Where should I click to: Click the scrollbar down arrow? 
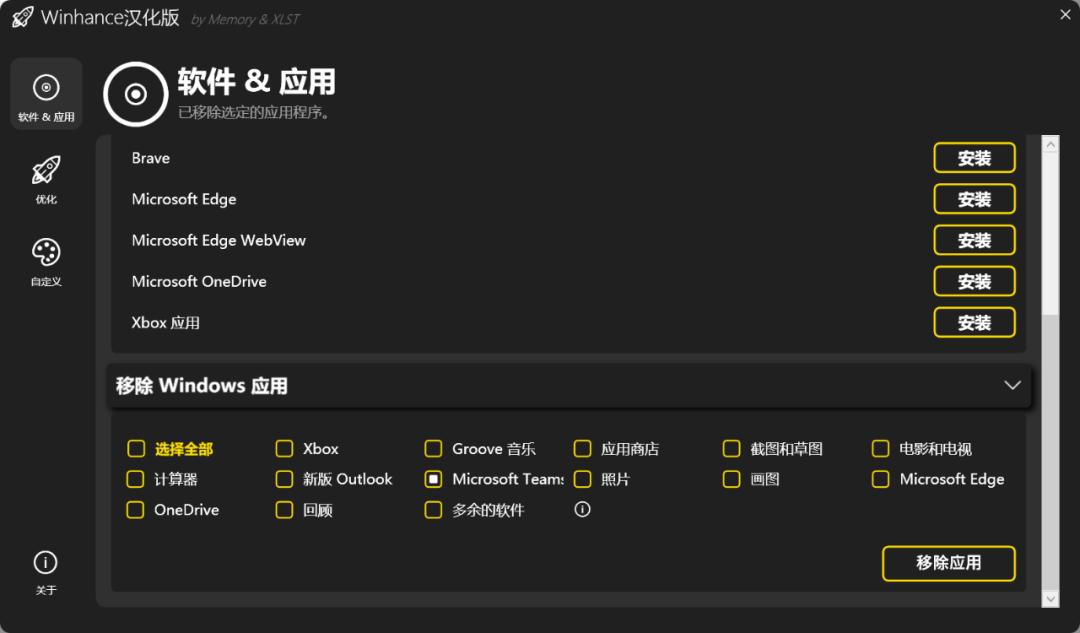click(1050, 599)
